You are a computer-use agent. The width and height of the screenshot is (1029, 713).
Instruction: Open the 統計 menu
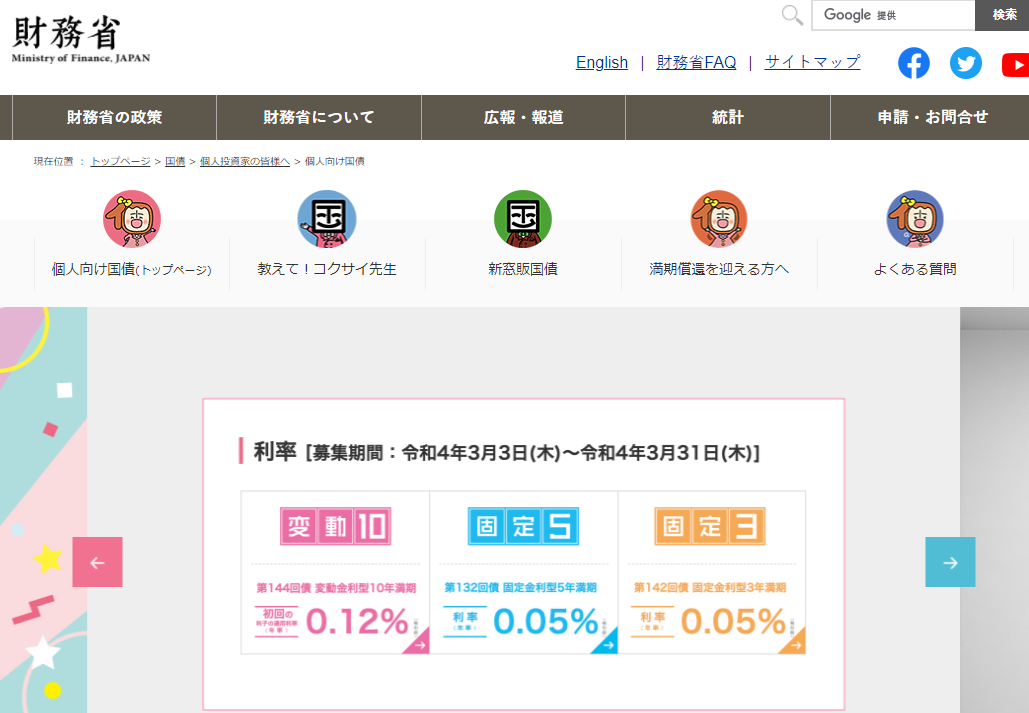728,118
